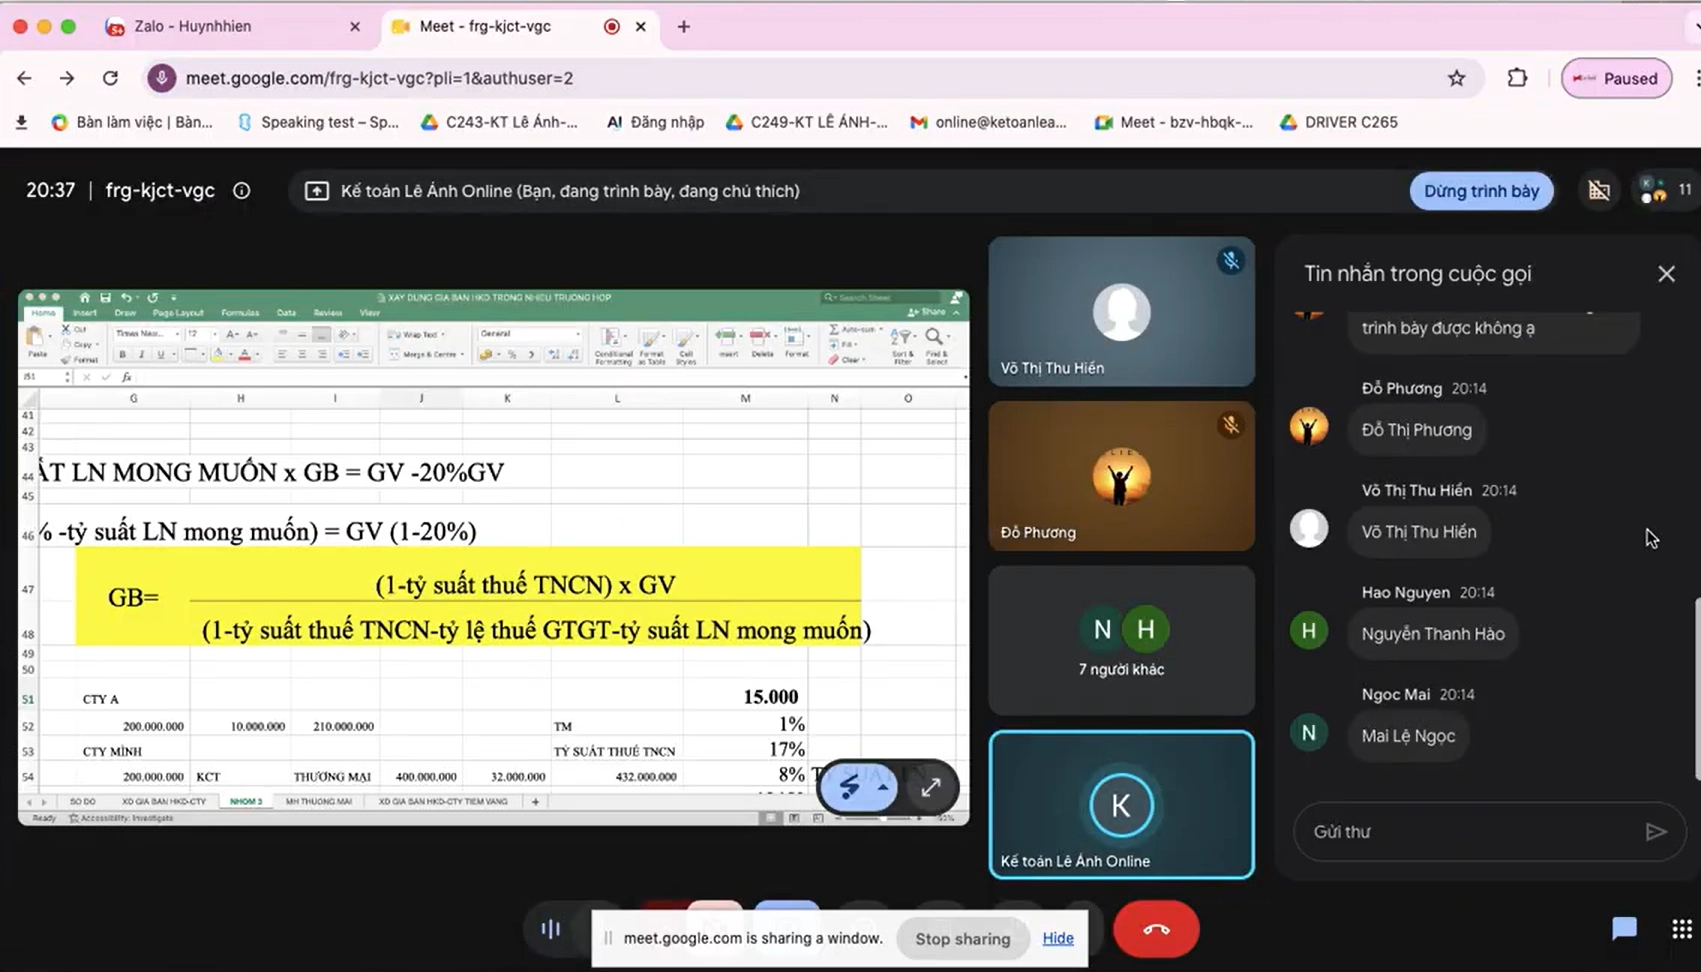Go back with the browser back arrow

tap(24, 78)
